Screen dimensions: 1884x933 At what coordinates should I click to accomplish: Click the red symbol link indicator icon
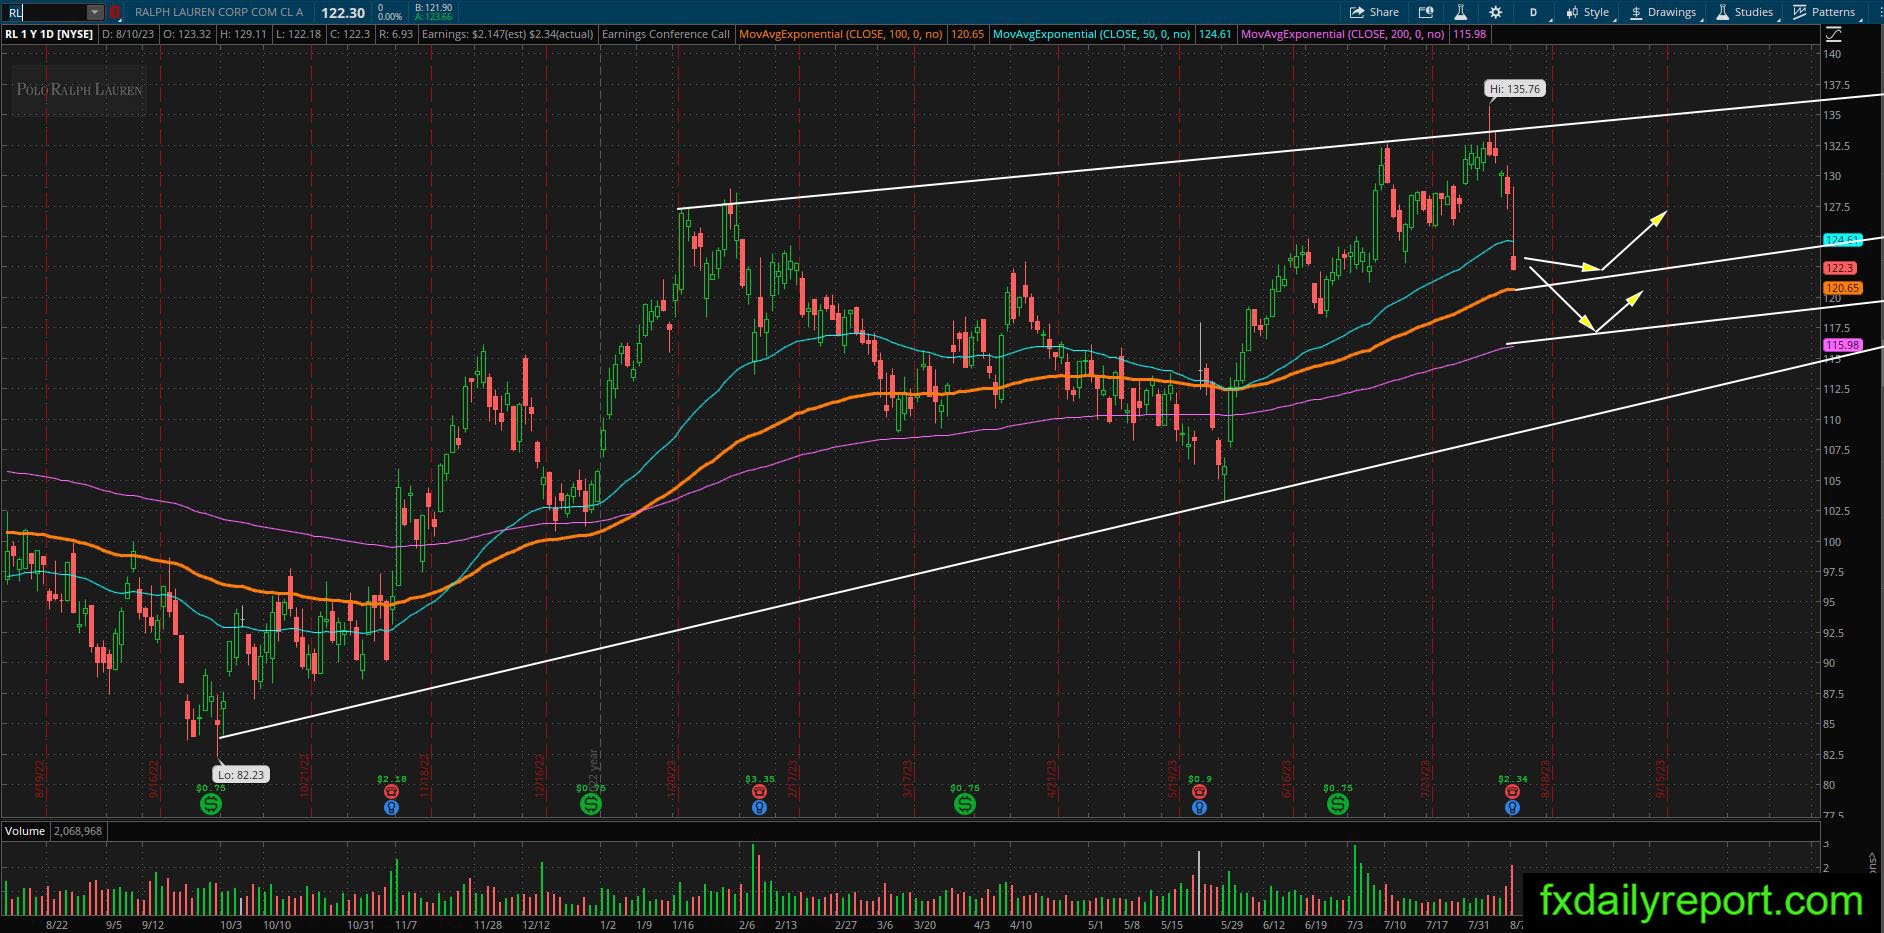[115, 12]
